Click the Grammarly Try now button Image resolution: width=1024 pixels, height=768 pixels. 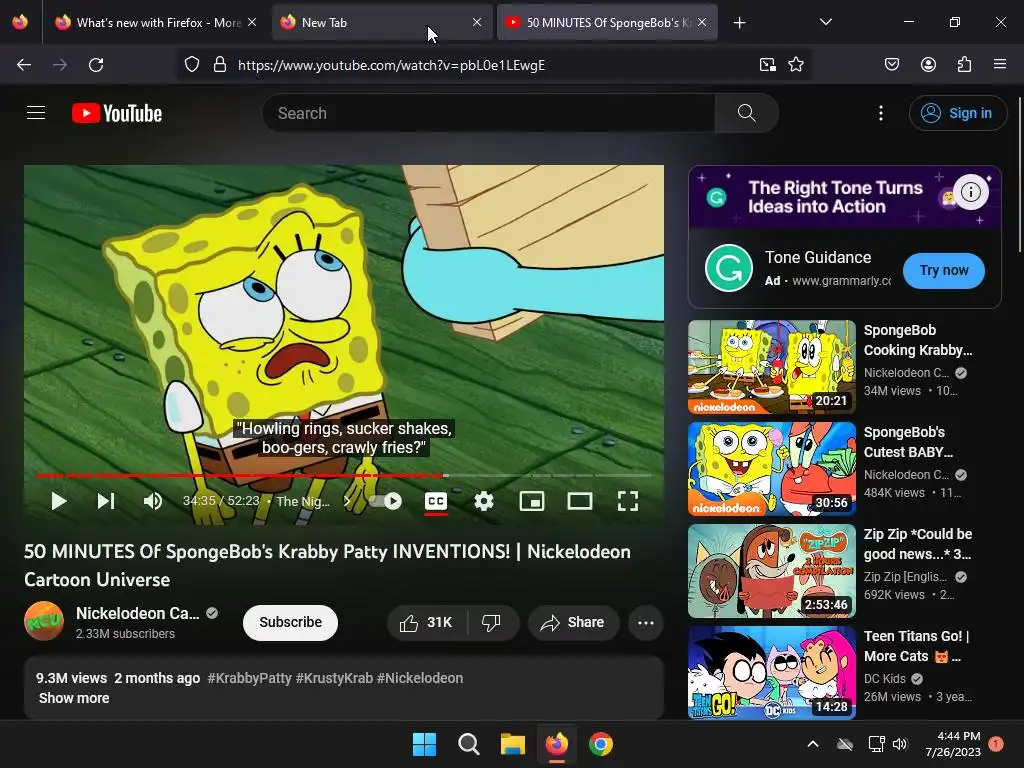point(944,270)
